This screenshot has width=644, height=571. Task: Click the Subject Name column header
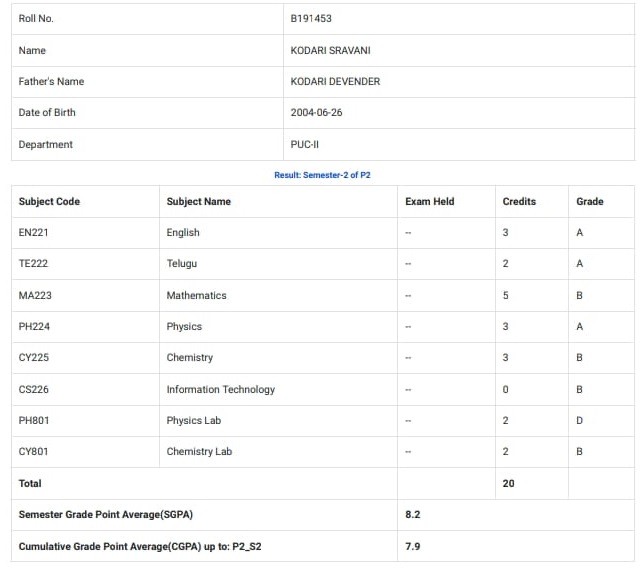tap(199, 202)
